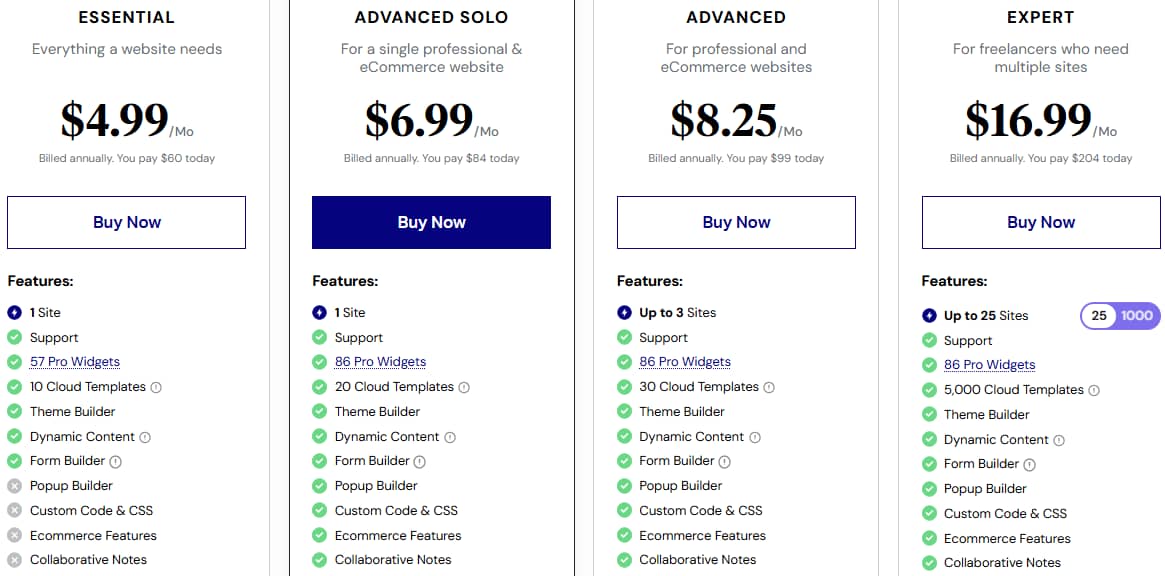Viewport: 1165px width, 576px height.
Task: Click the grey X beside Essential Popup Builder
Action: click(x=14, y=486)
